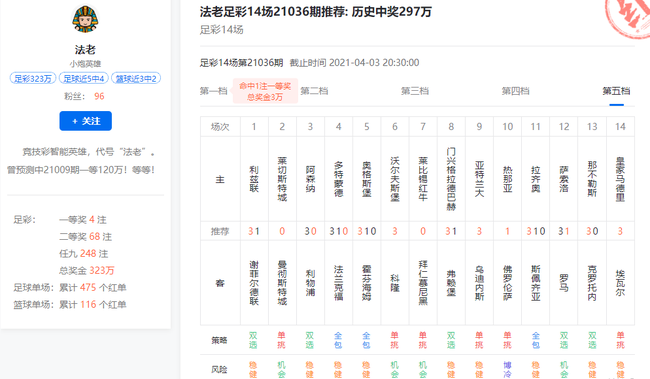Click home team 利兹联 in match 1
Image resolution: width=650 pixels, height=379 pixels.
[x=254, y=179]
